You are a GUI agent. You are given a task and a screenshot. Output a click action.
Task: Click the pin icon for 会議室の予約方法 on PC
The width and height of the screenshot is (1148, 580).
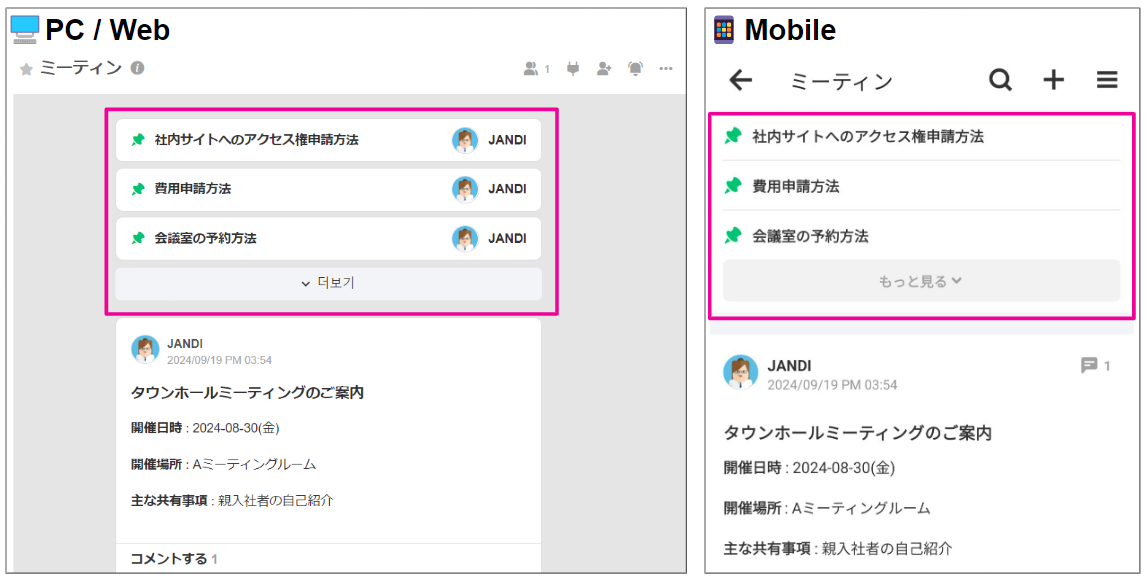point(138,238)
